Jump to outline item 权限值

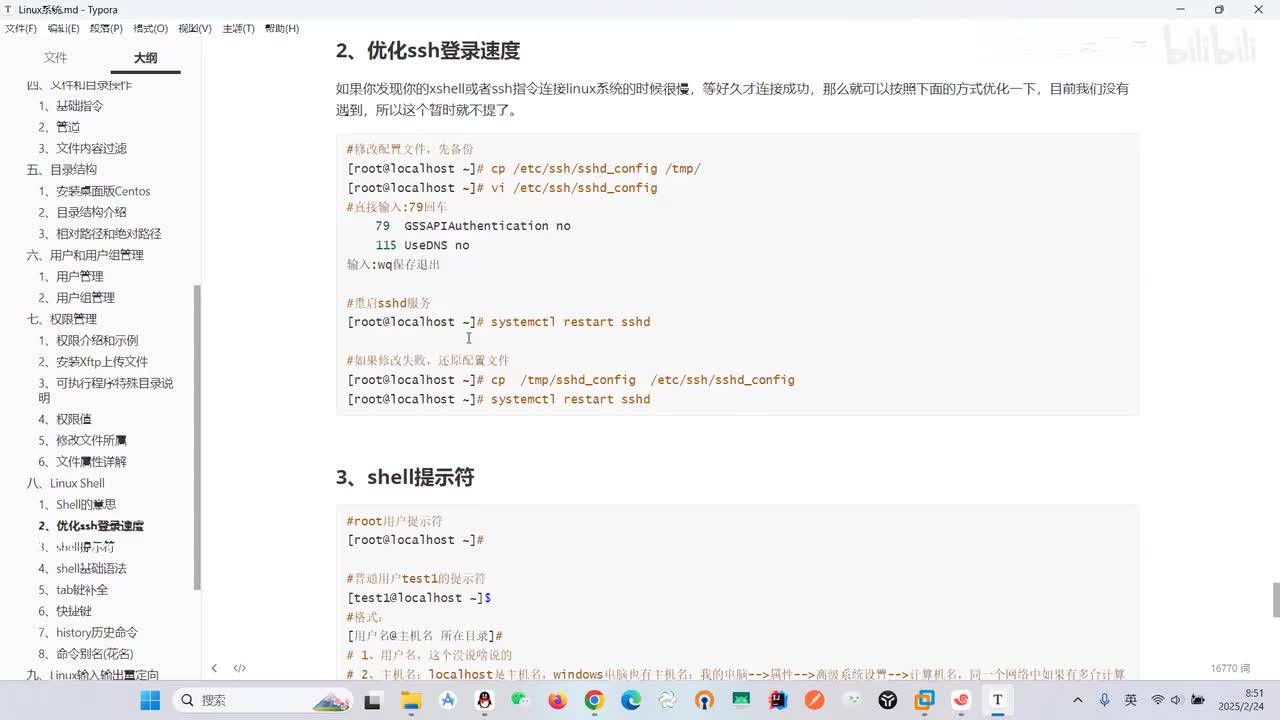[x=73, y=419]
